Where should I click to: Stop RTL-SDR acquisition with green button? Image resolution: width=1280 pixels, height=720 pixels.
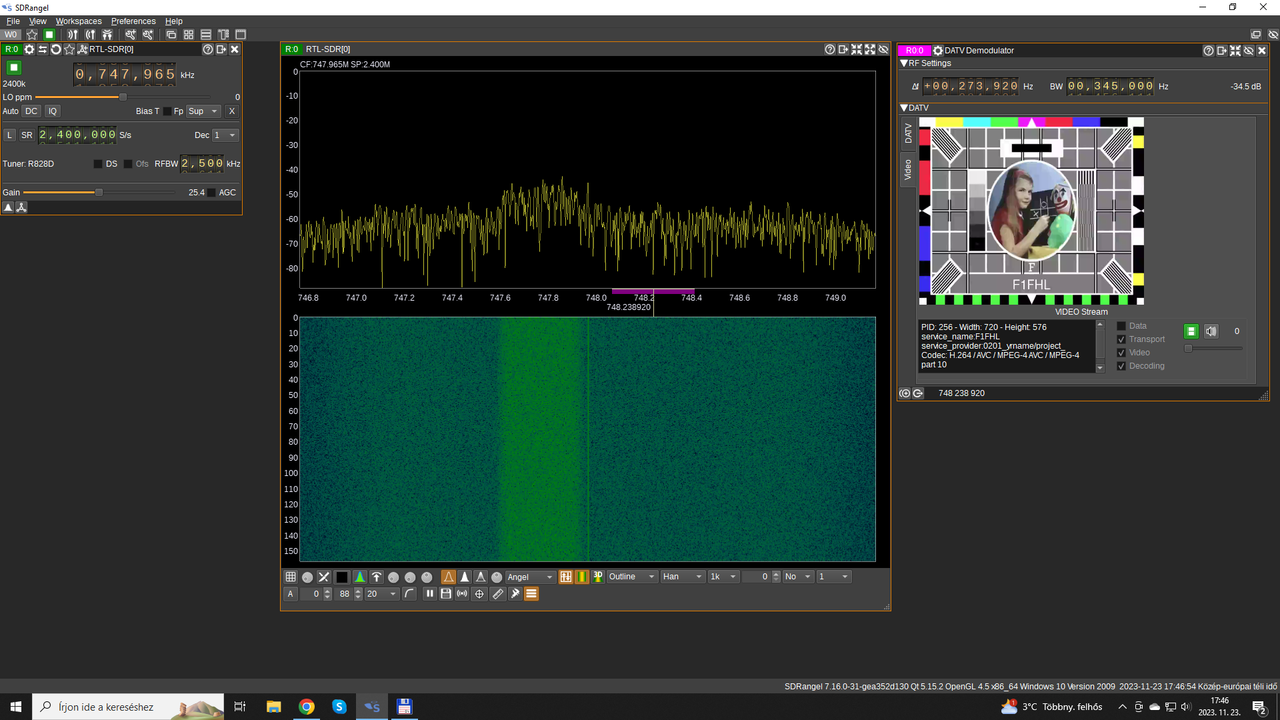(x=14, y=68)
